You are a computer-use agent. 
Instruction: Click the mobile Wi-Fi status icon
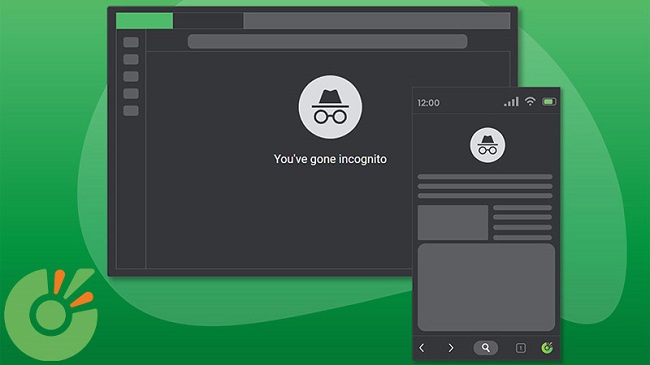click(530, 102)
